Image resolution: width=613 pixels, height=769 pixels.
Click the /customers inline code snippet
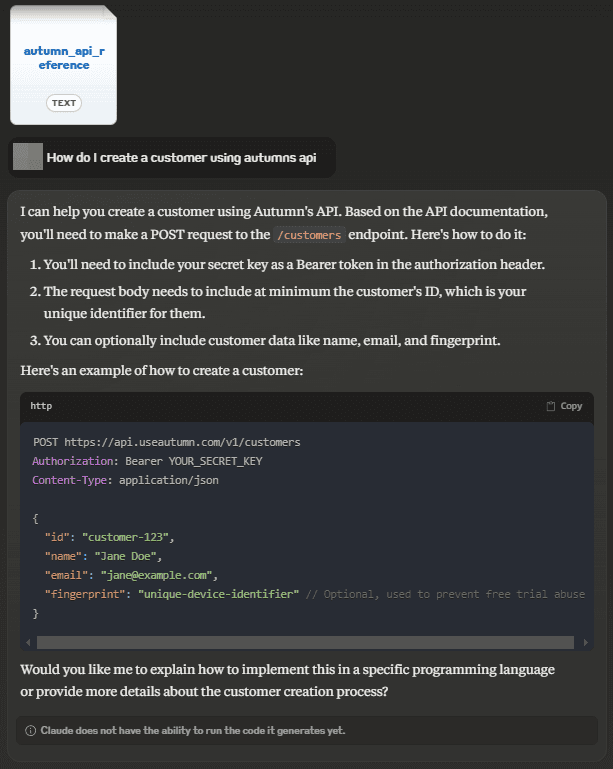coord(309,235)
